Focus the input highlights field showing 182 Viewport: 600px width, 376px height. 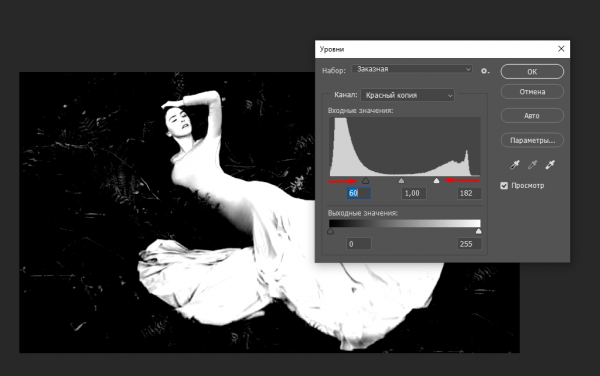[470, 193]
